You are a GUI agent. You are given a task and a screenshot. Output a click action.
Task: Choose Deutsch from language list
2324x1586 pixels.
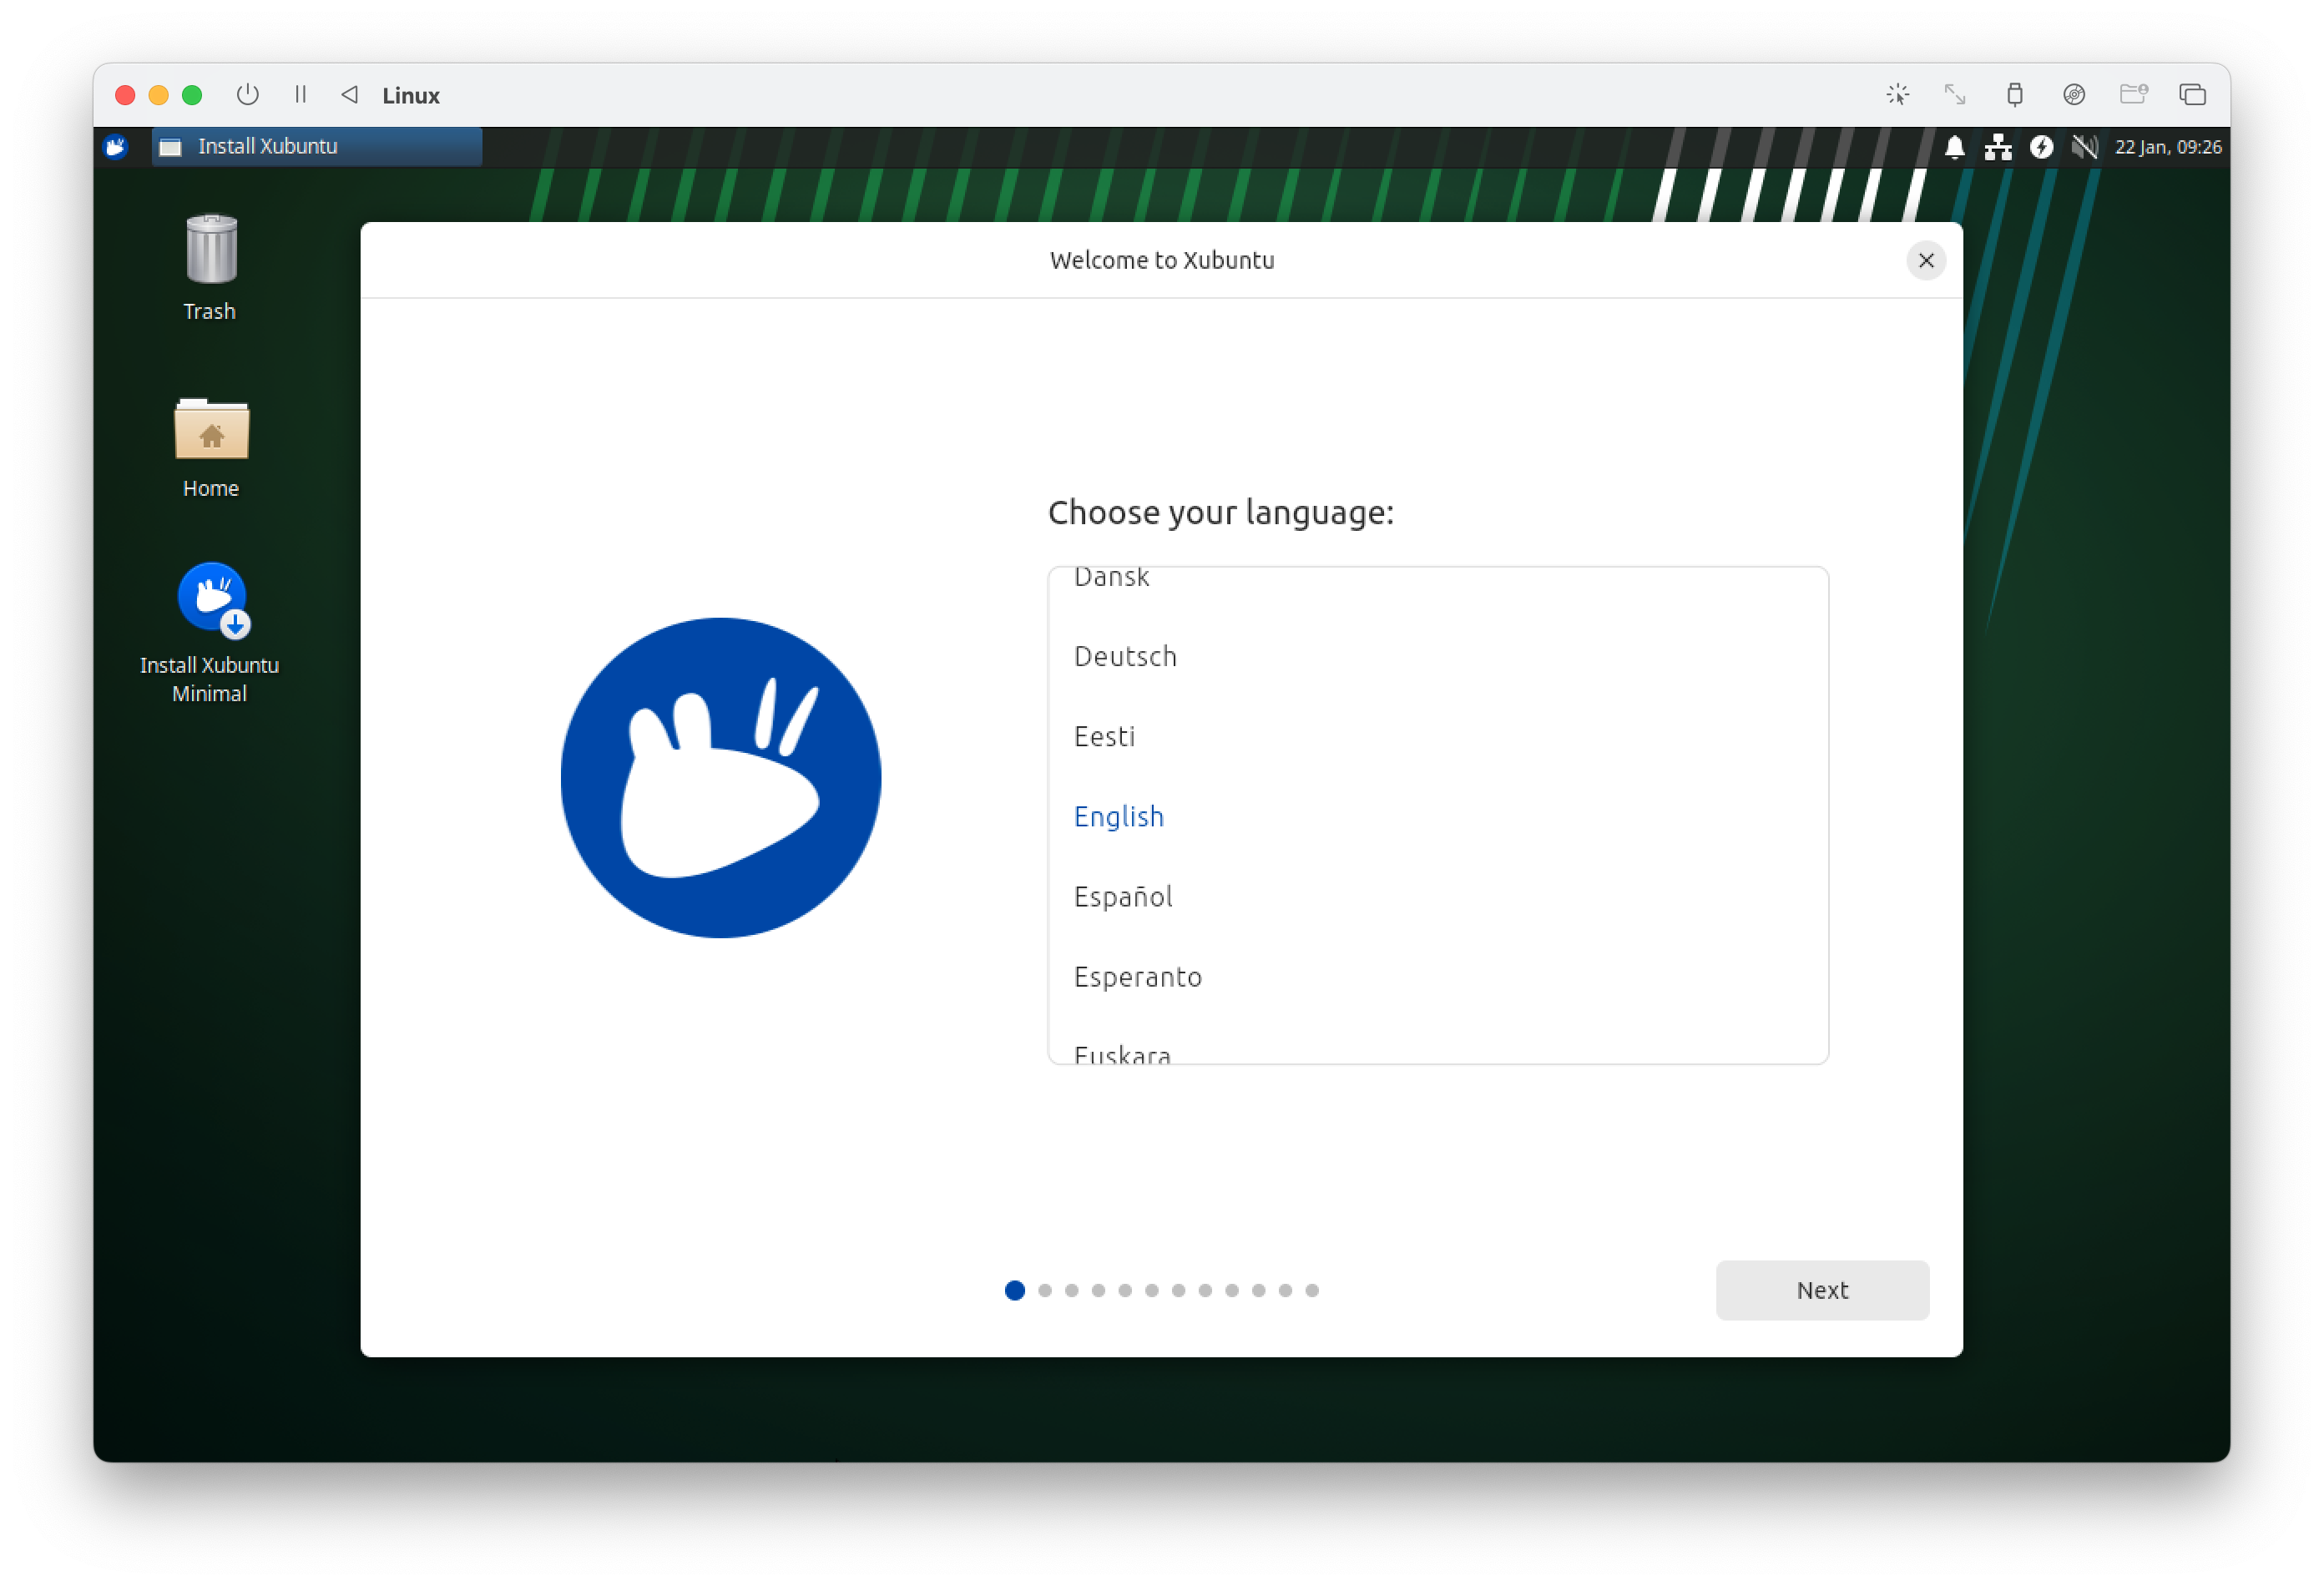pyautogui.click(x=1438, y=656)
